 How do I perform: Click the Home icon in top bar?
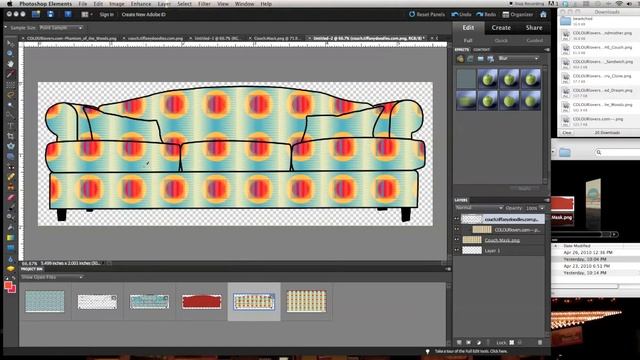point(543,14)
